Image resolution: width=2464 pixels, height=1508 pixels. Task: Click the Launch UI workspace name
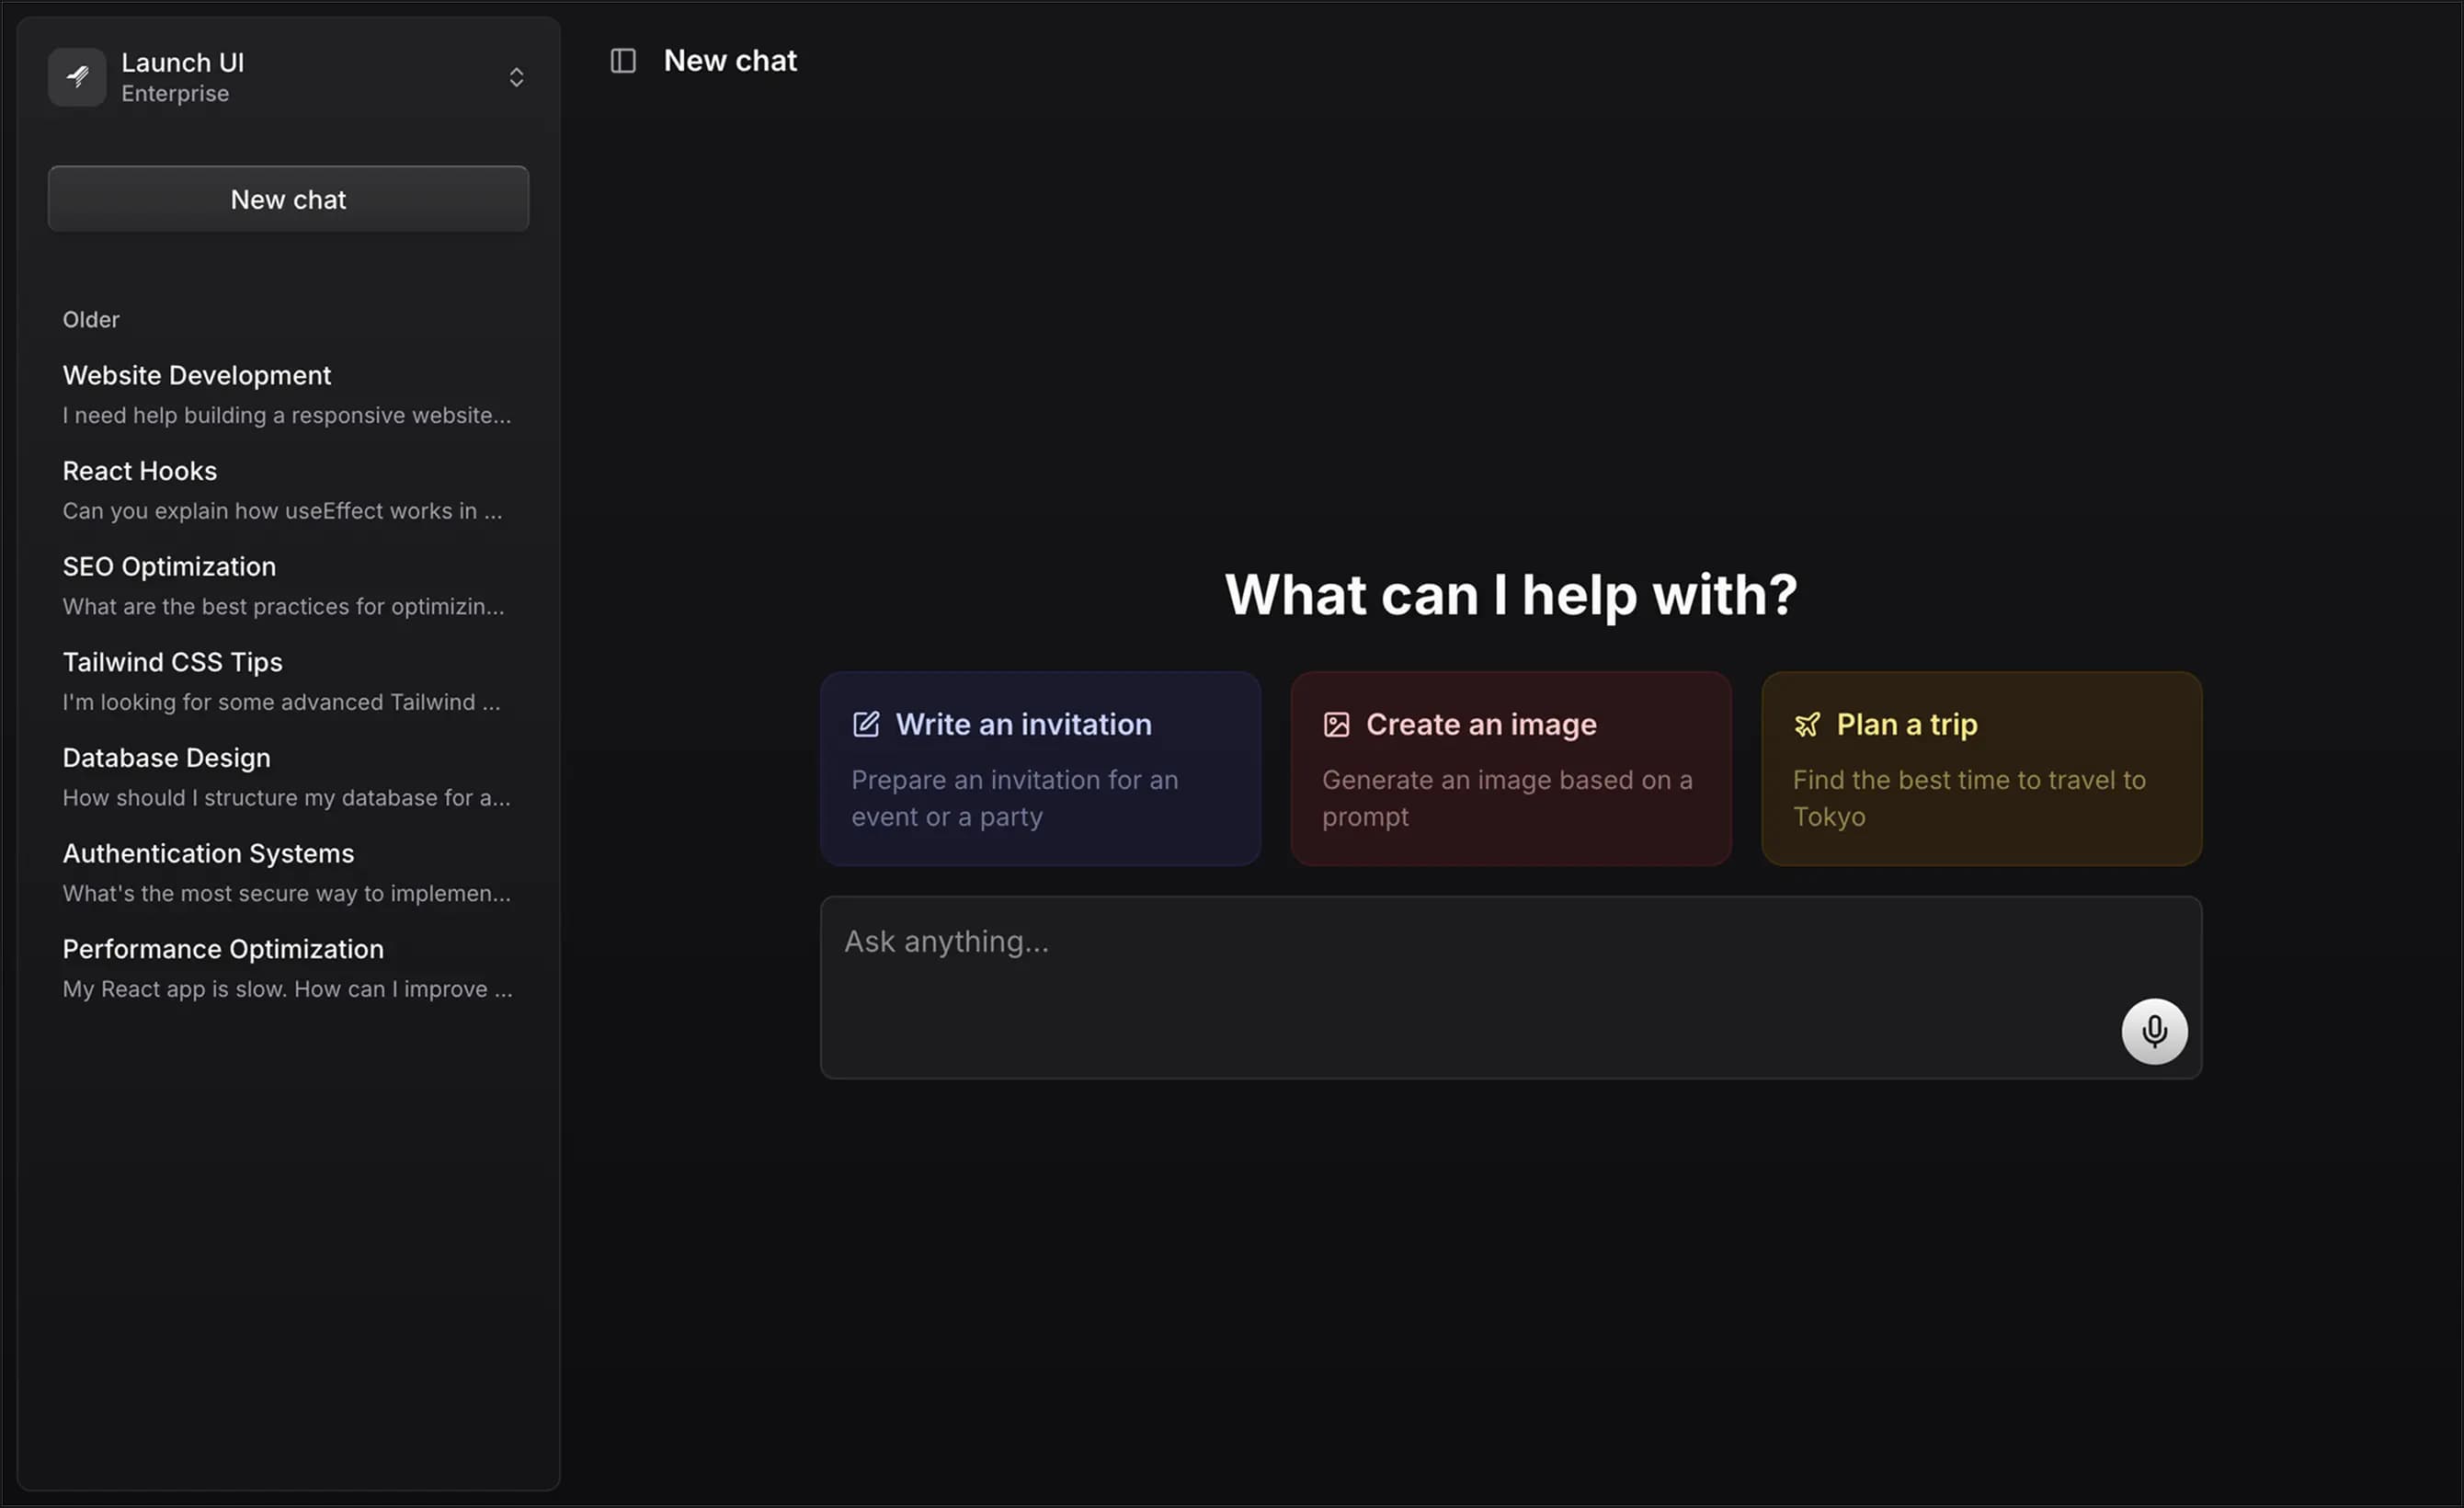coord(183,62)
